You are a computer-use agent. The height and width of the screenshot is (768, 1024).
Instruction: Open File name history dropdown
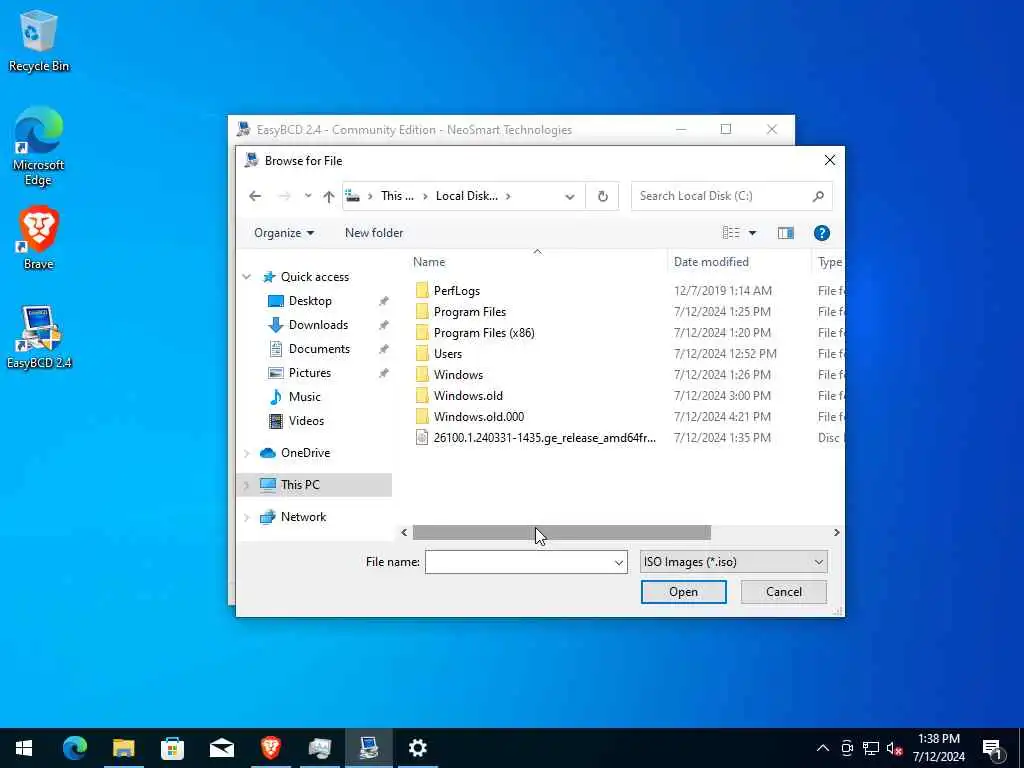pos(618,562)
